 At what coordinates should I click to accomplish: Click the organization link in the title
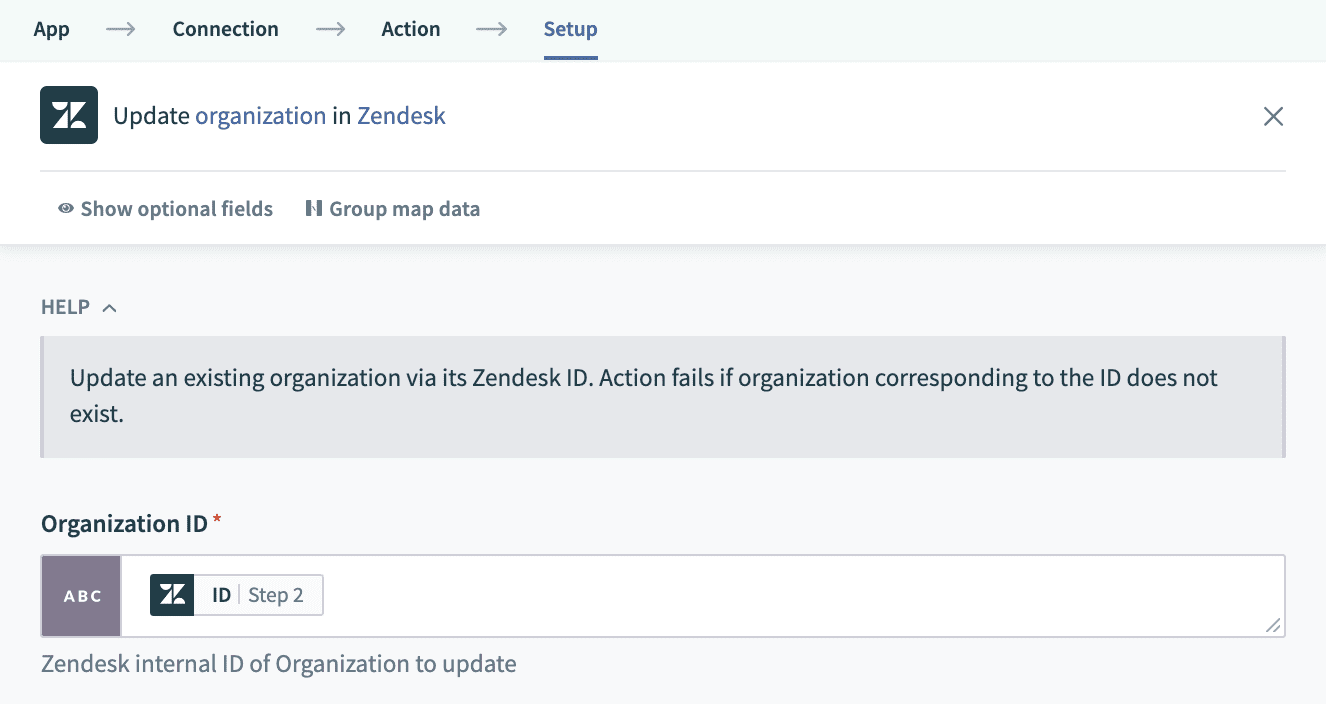260,115
